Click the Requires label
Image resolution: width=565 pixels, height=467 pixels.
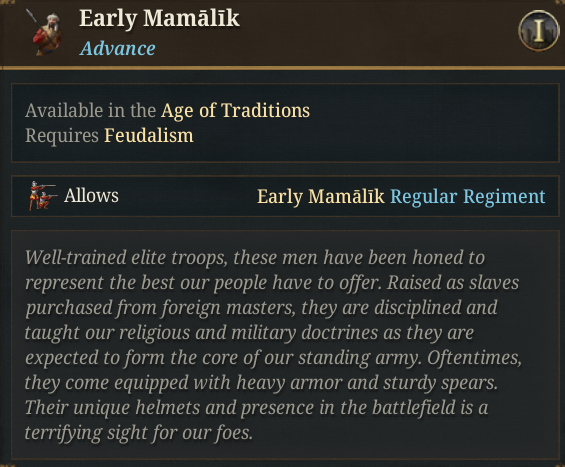(62, 136)
